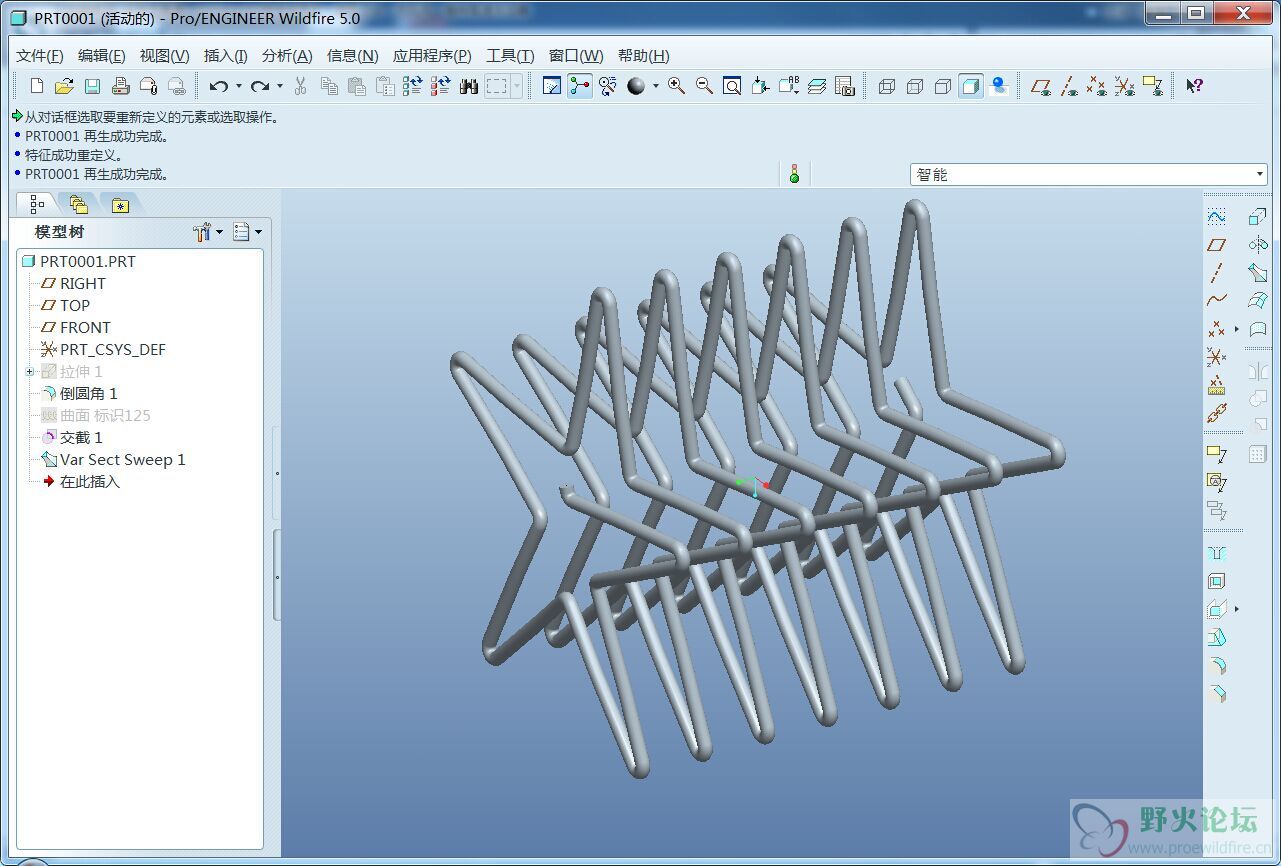
Task: Switch to the Folder Browser navigator tab
Action: [79, 205]
